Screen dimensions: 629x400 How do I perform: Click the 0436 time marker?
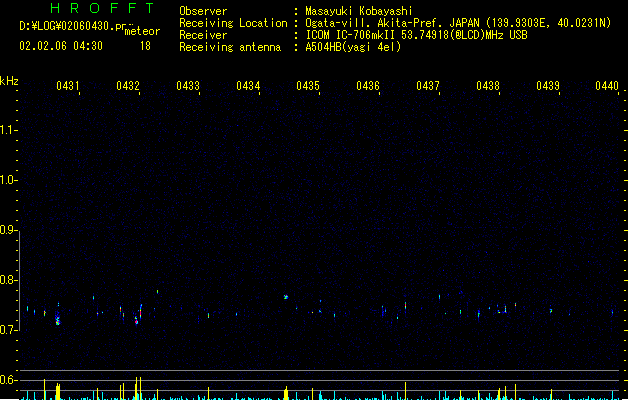(x=368, y=86)
